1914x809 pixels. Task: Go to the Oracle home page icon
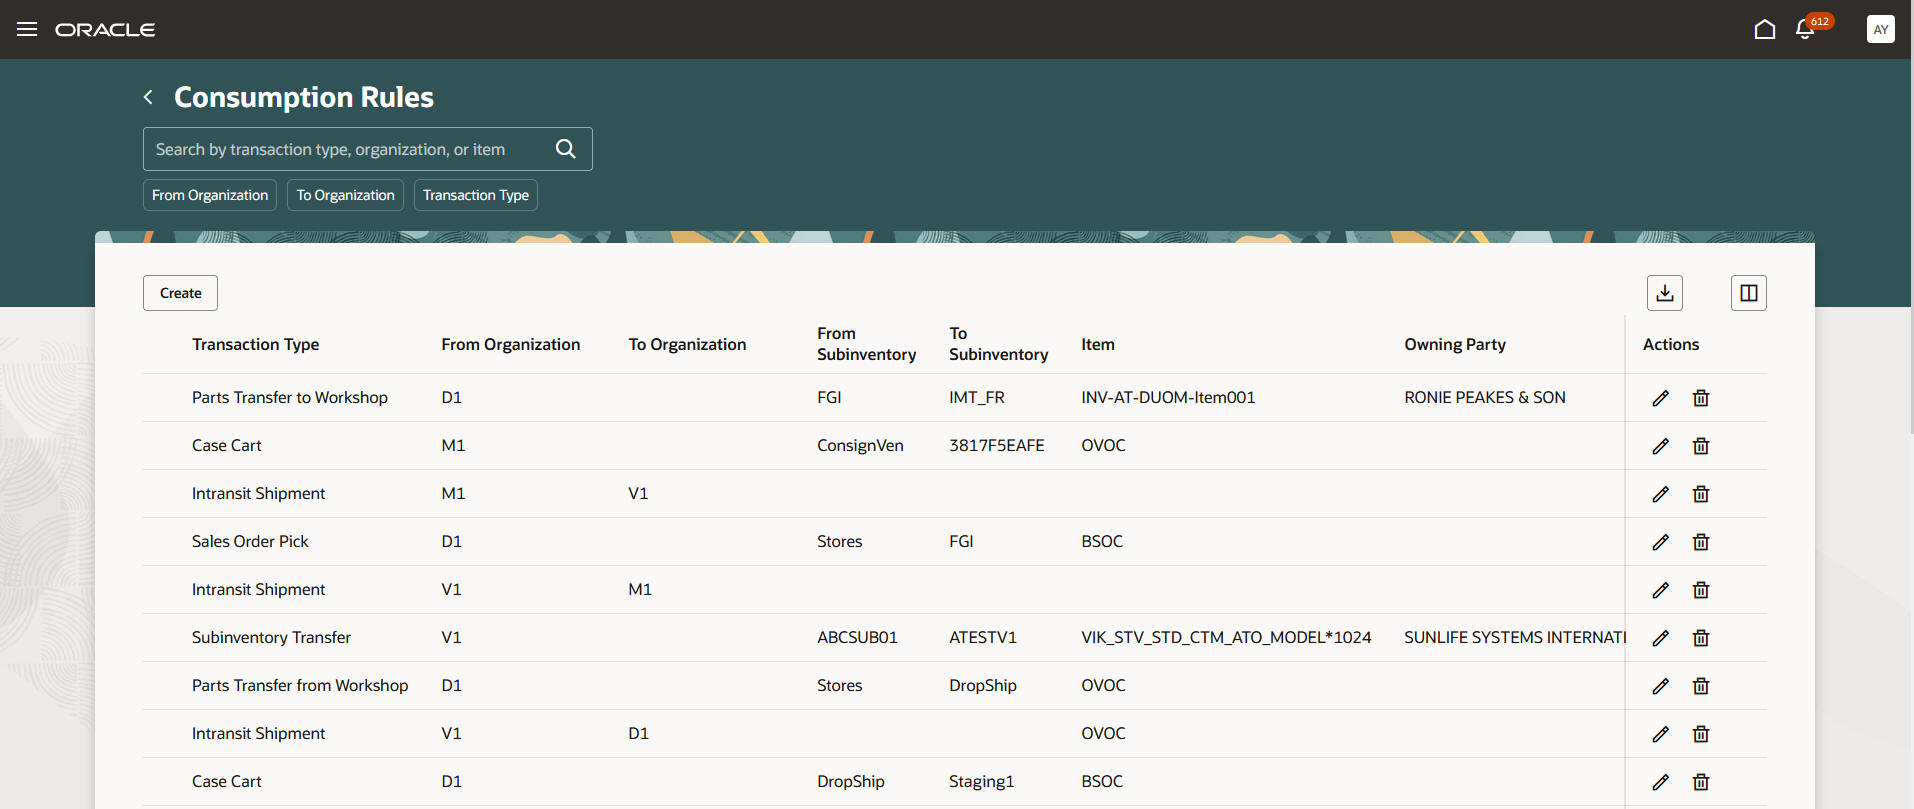(1765, 29)
